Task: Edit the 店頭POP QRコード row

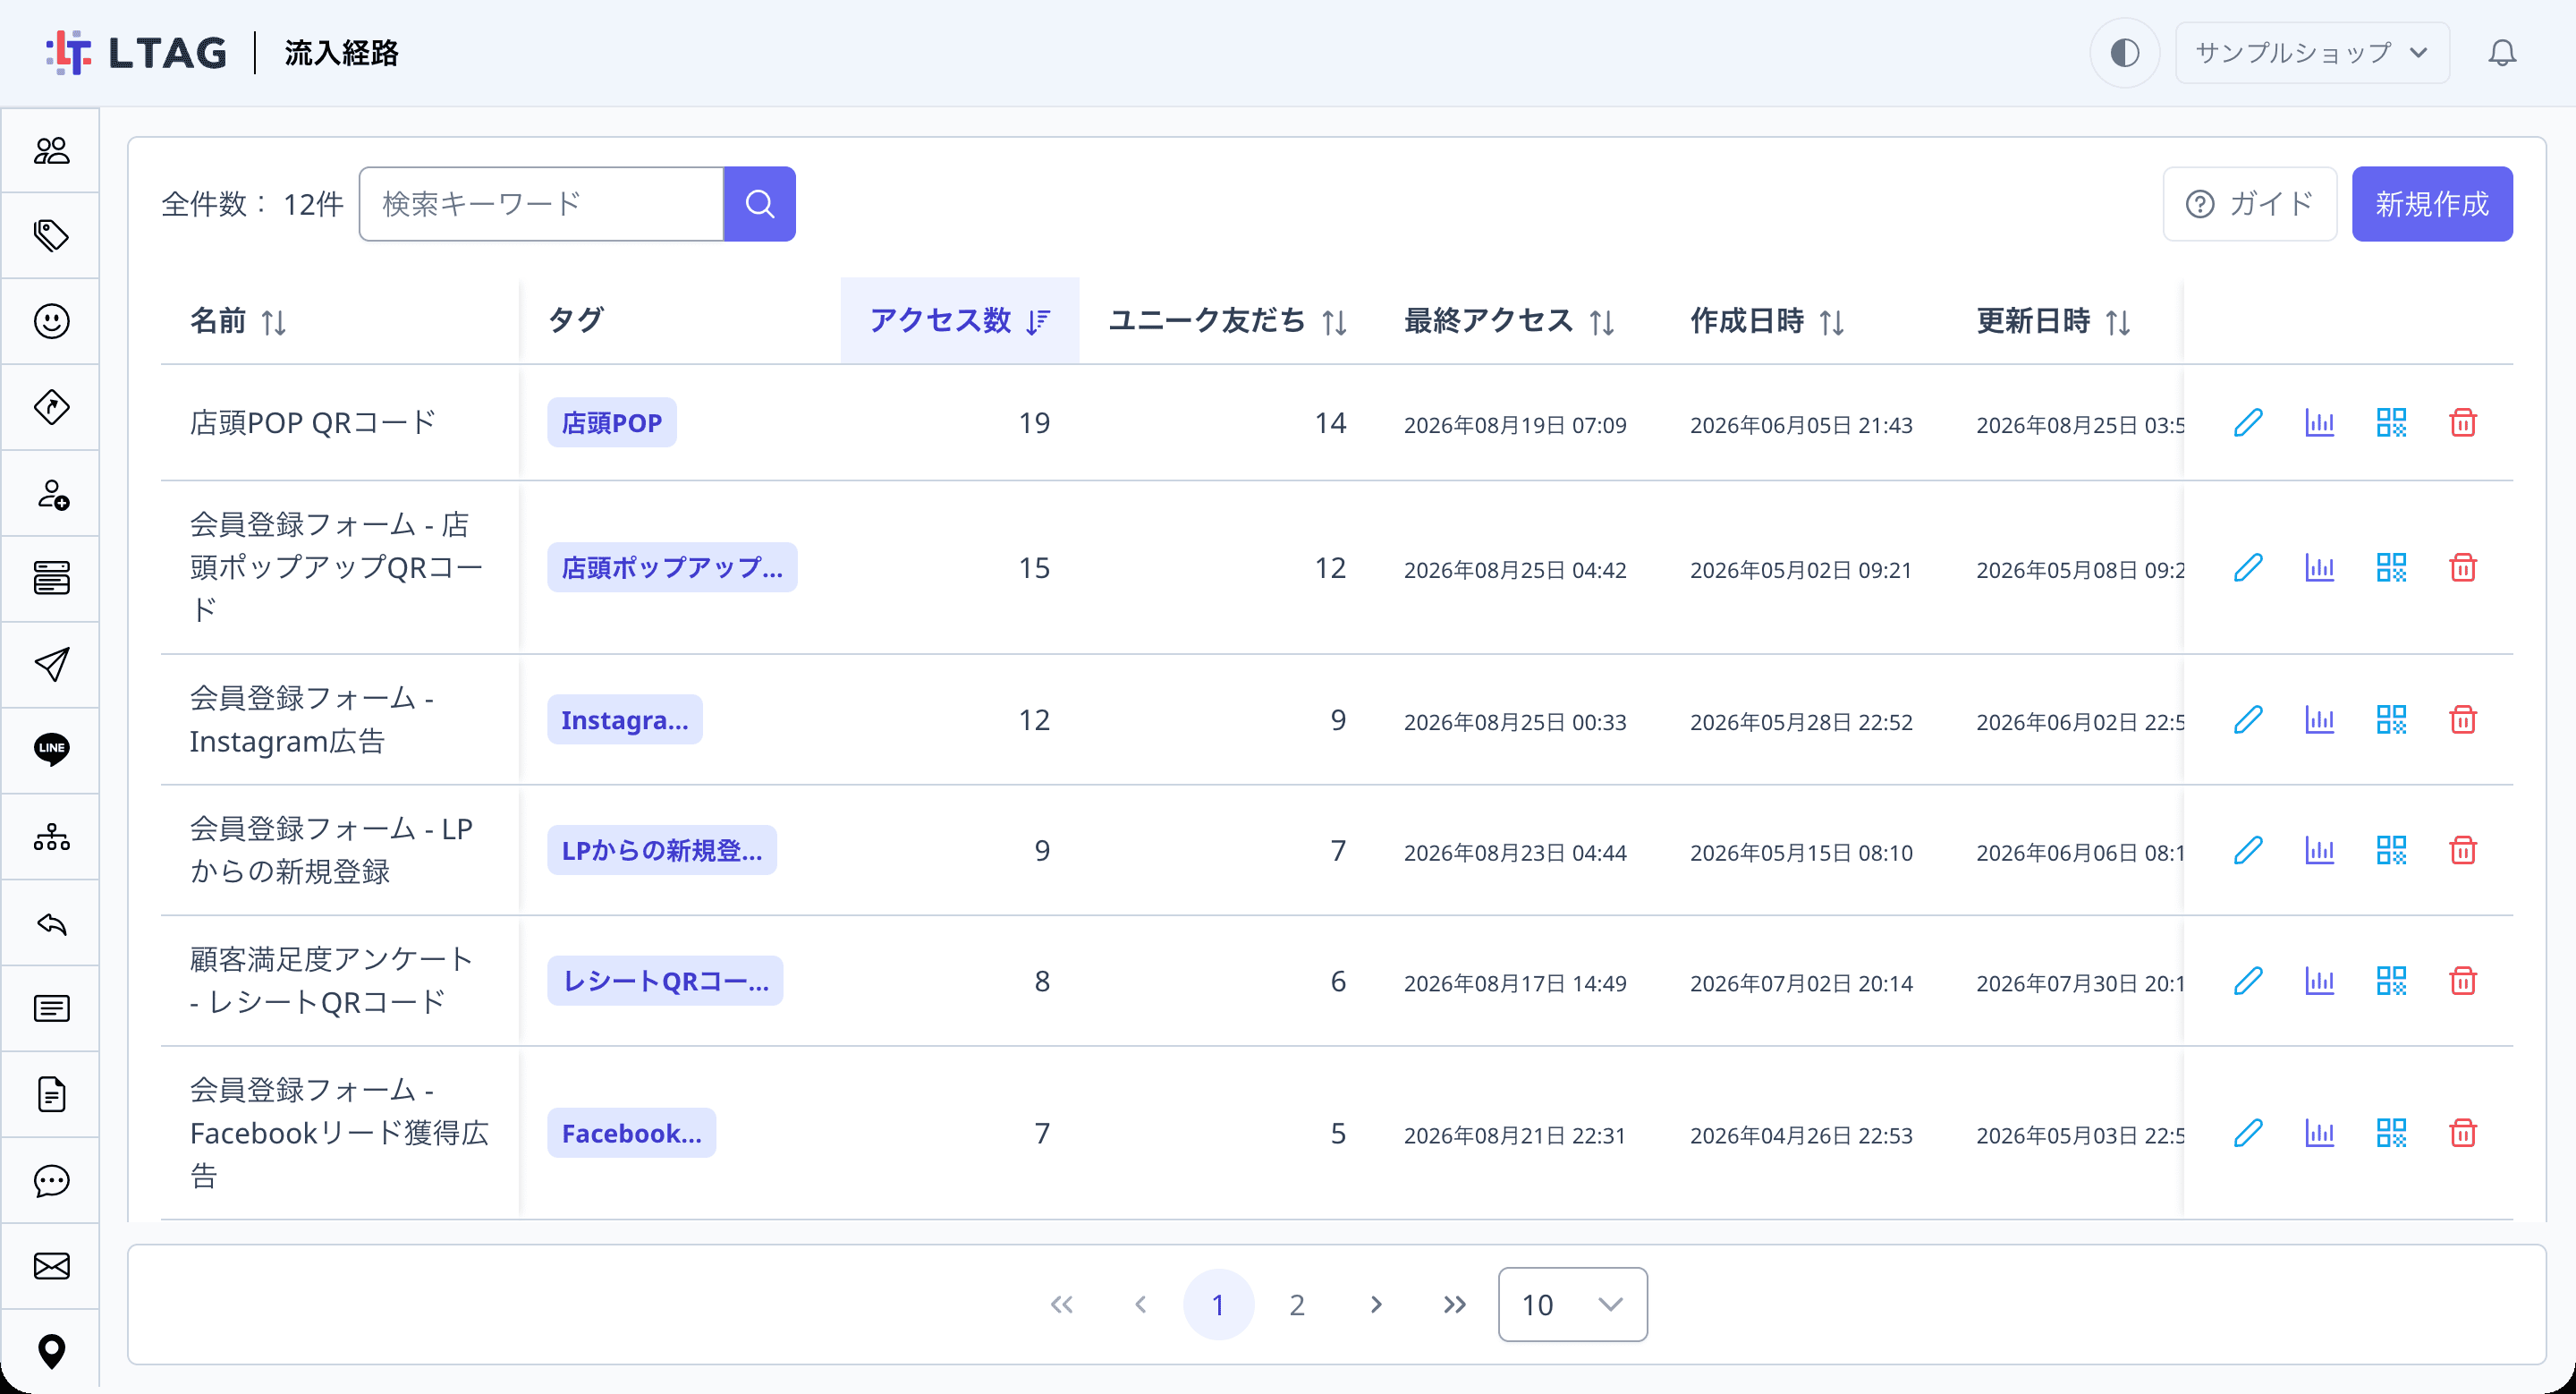Action: pos(2248,423)
